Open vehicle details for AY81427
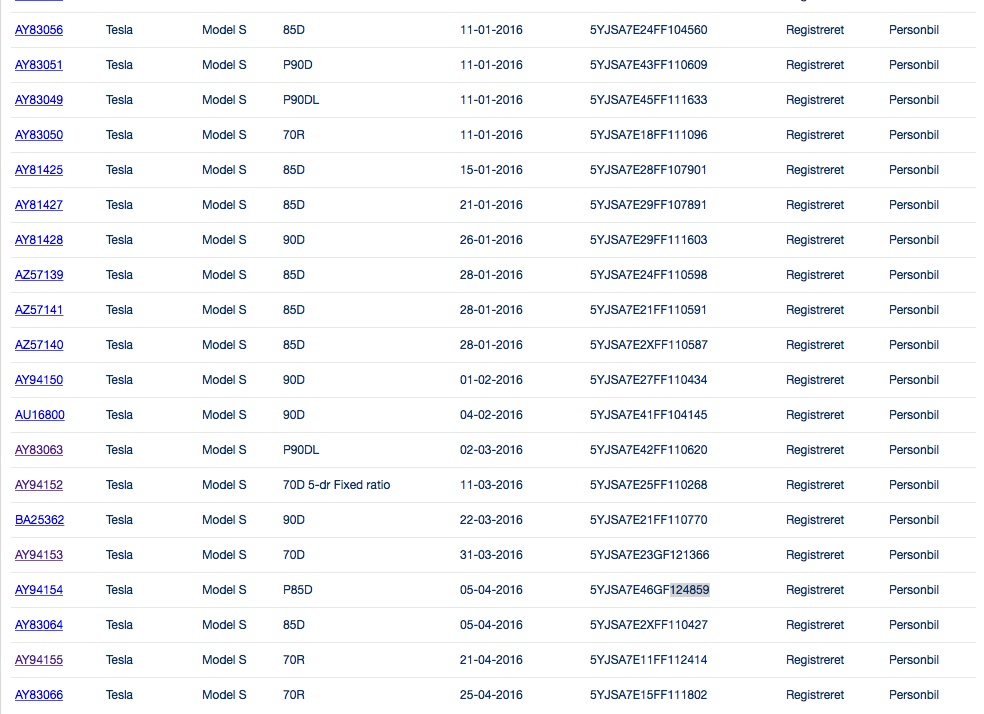 coord(39,205)
